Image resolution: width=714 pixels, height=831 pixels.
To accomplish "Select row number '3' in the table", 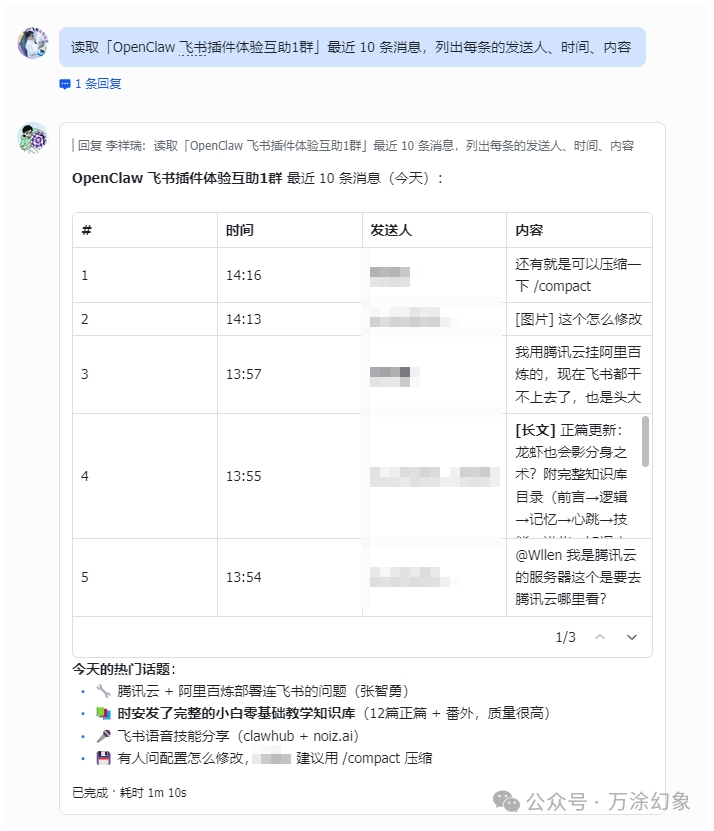I will [x=85, y=374].
